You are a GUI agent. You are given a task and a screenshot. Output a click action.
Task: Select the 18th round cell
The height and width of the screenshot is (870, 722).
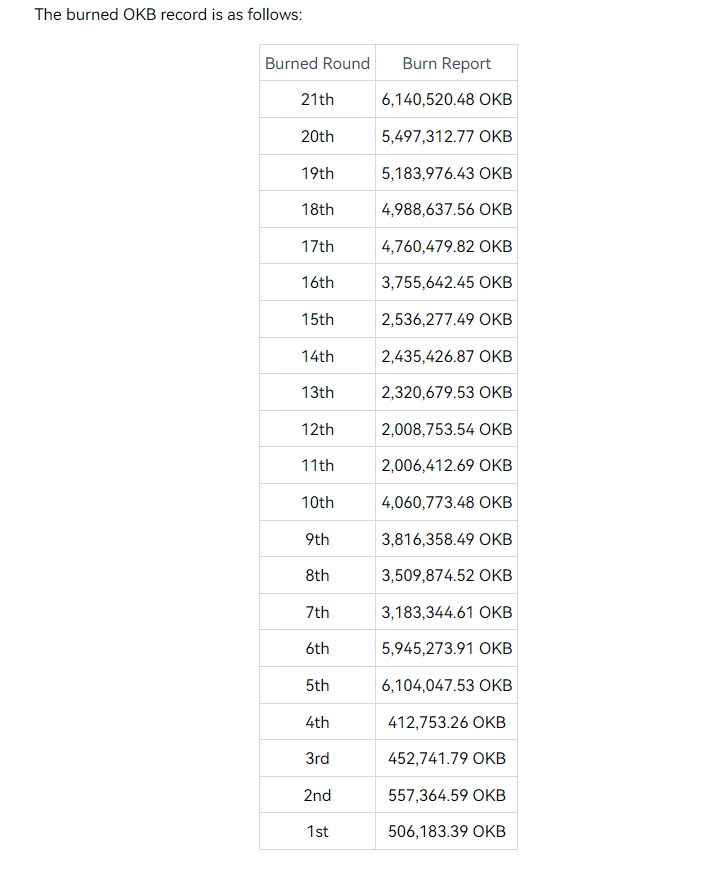point(317,209)
